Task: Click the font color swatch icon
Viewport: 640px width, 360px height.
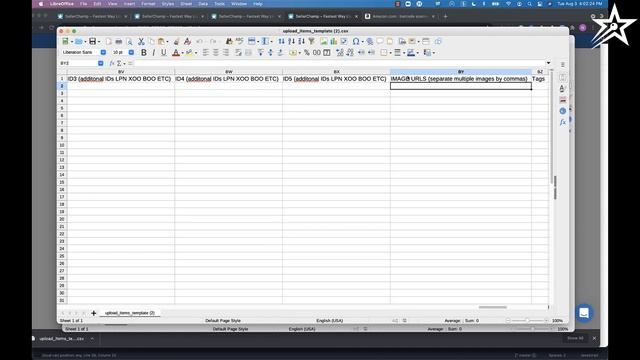Action: click(x=176, y=53)
